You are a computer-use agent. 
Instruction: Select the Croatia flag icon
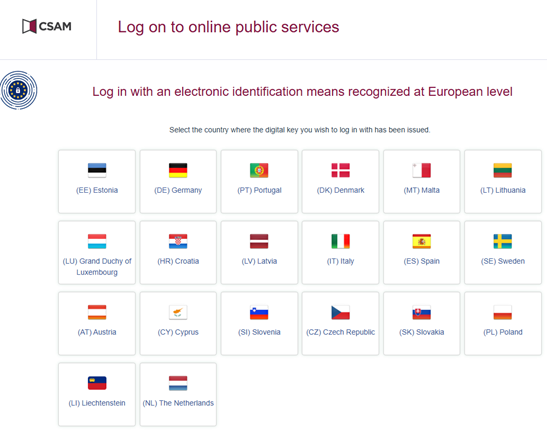[178, 241]
